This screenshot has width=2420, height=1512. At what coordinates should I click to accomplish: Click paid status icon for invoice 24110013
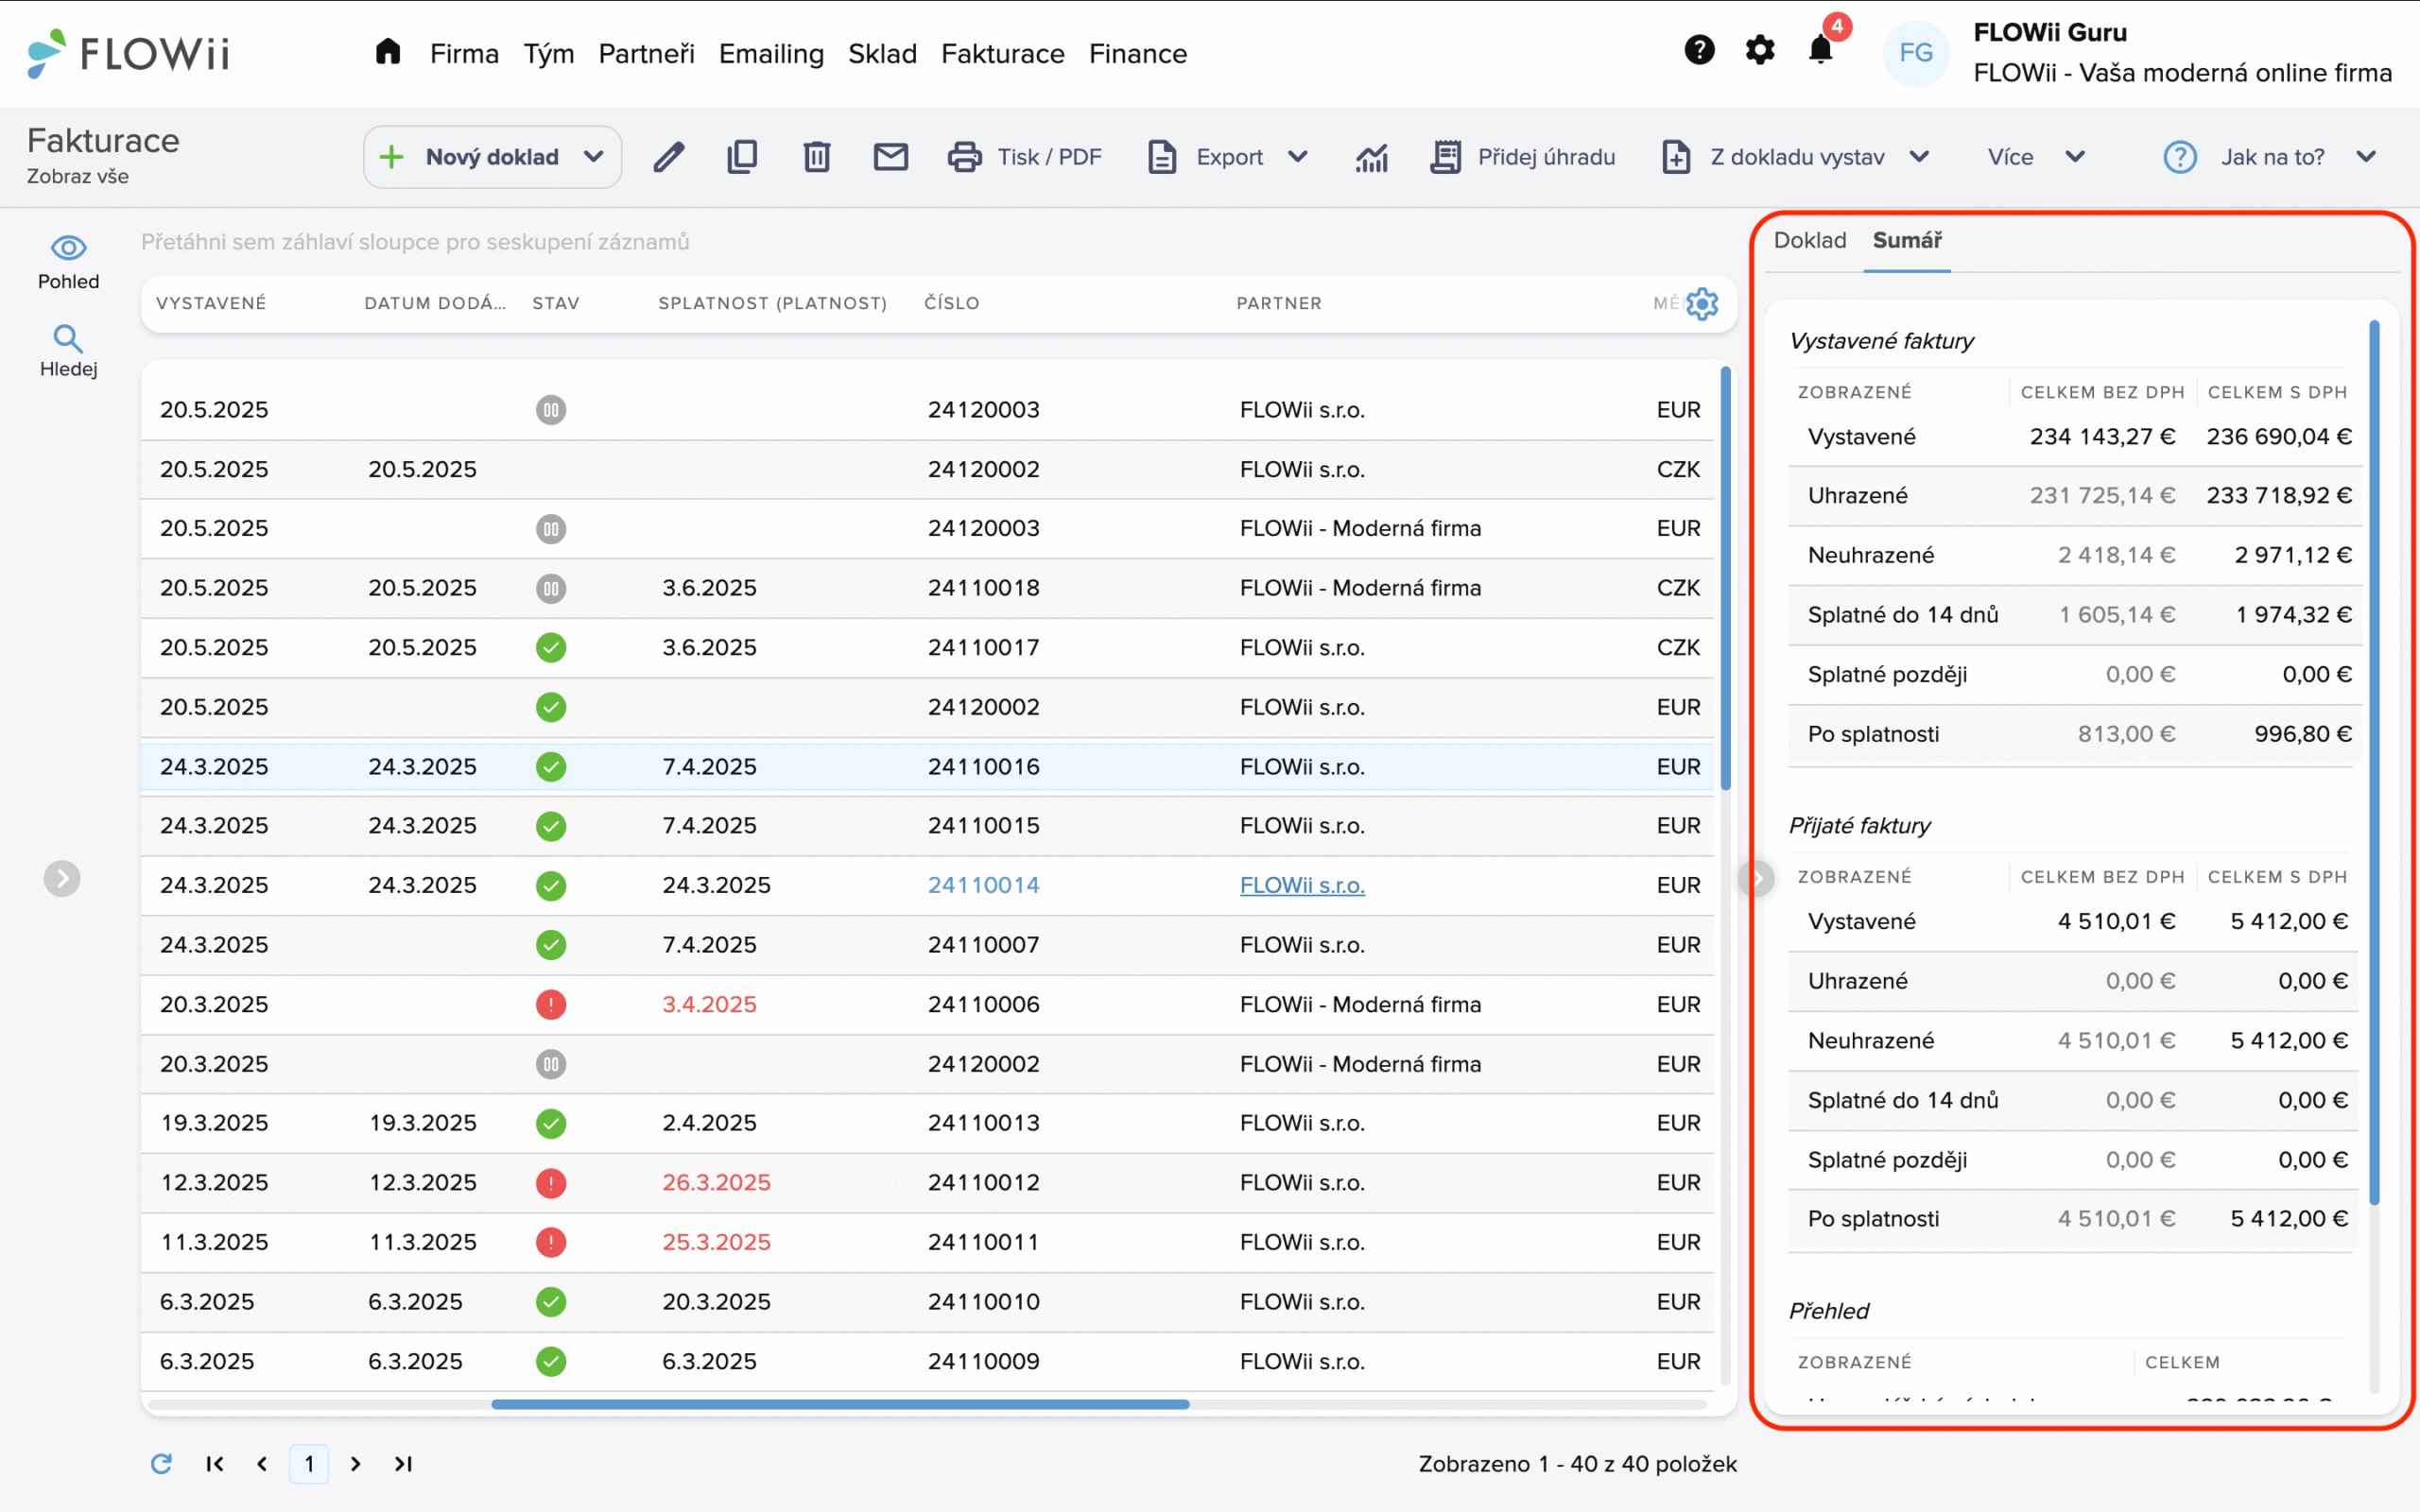551,1123
